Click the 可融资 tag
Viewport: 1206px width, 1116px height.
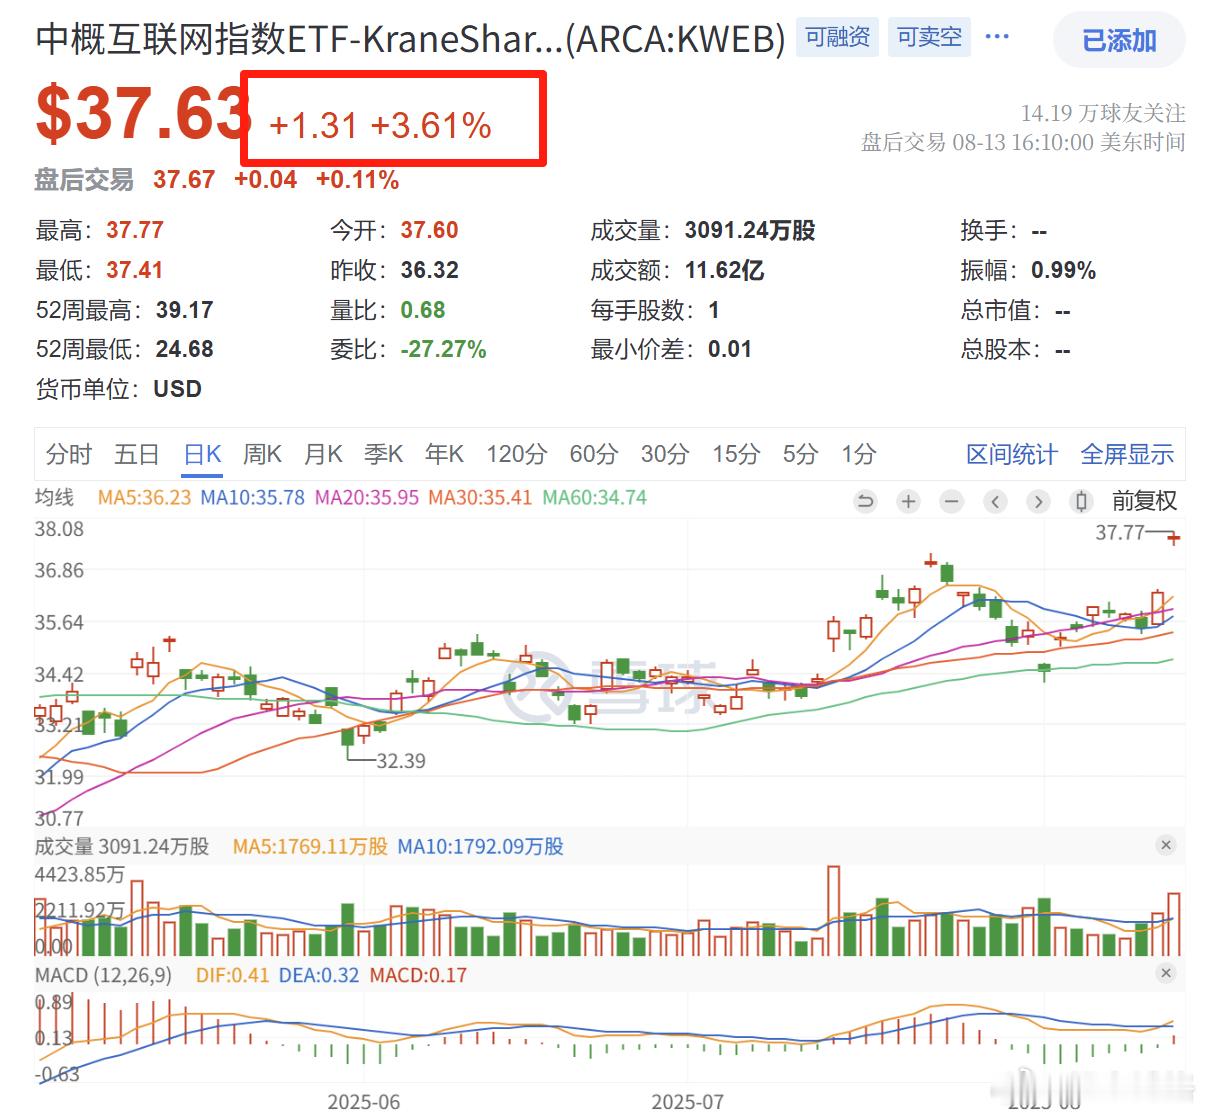(837, 38)
